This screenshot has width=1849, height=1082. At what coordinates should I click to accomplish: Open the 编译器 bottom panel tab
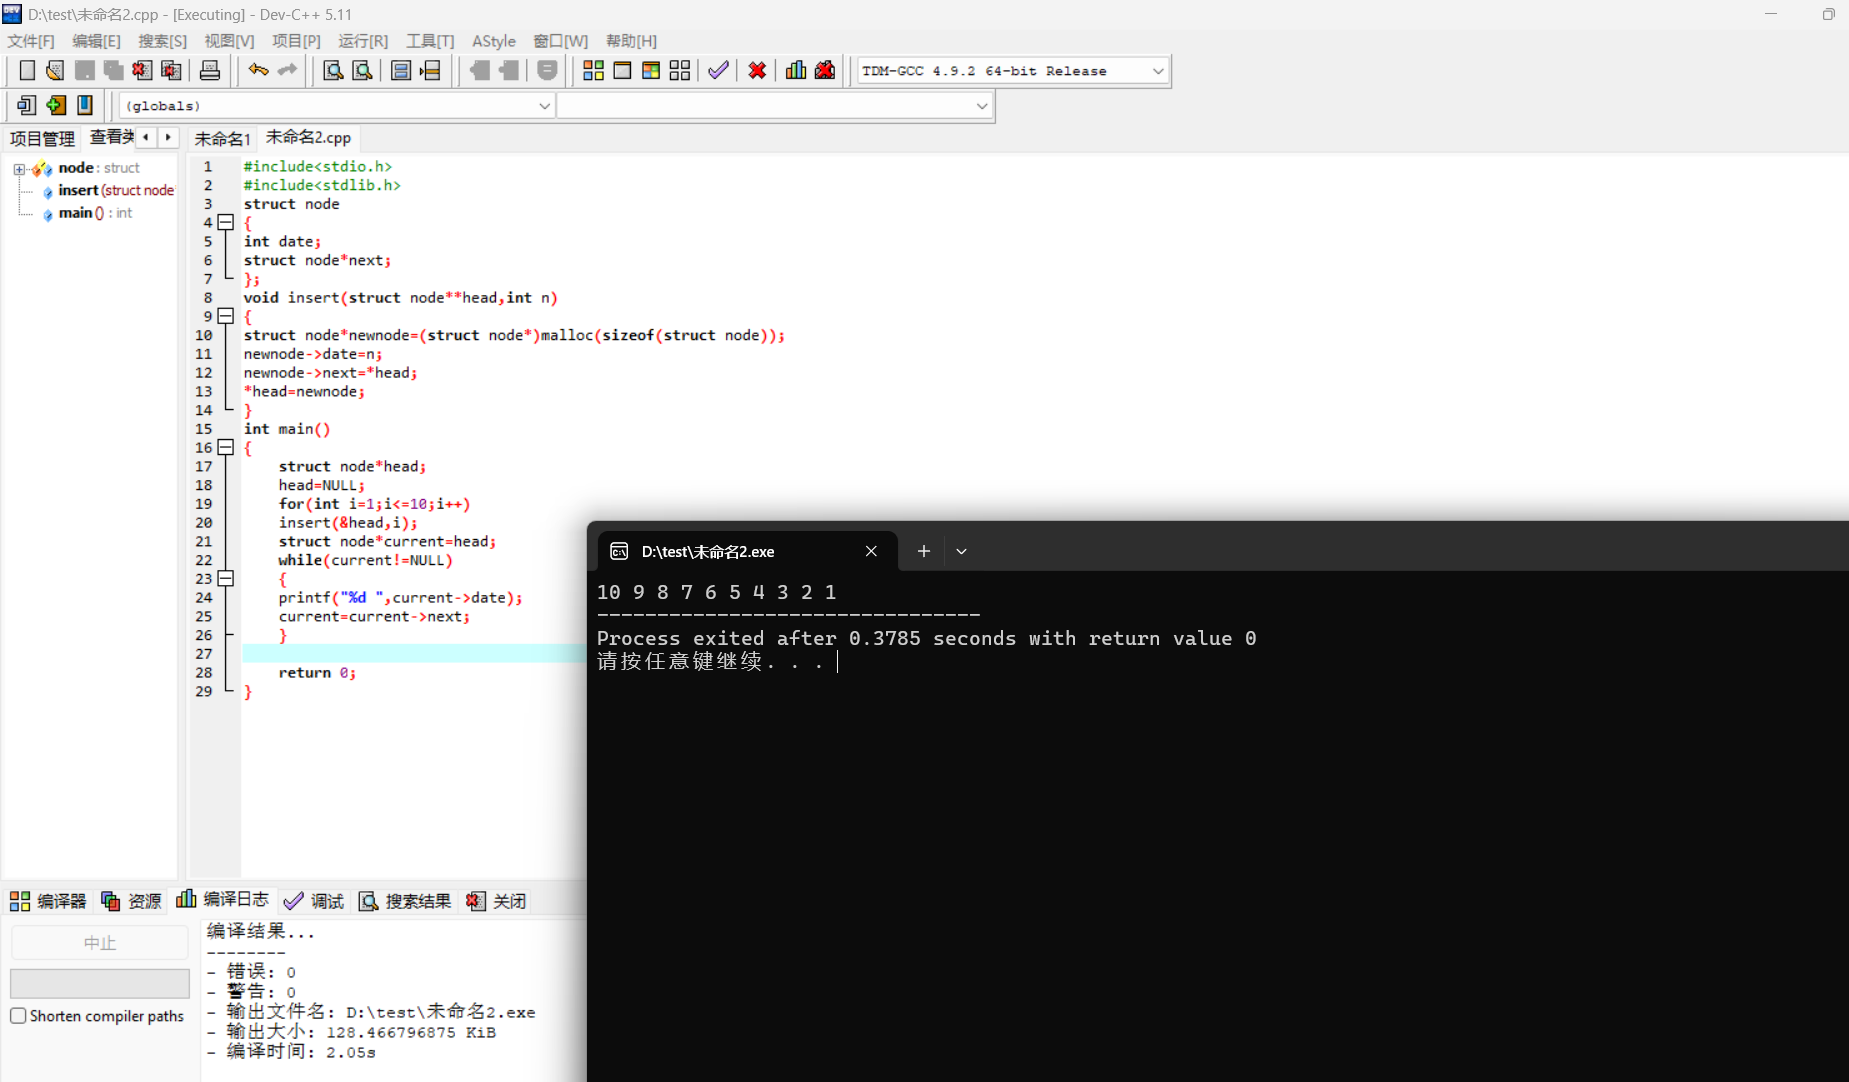coord(48,901)
